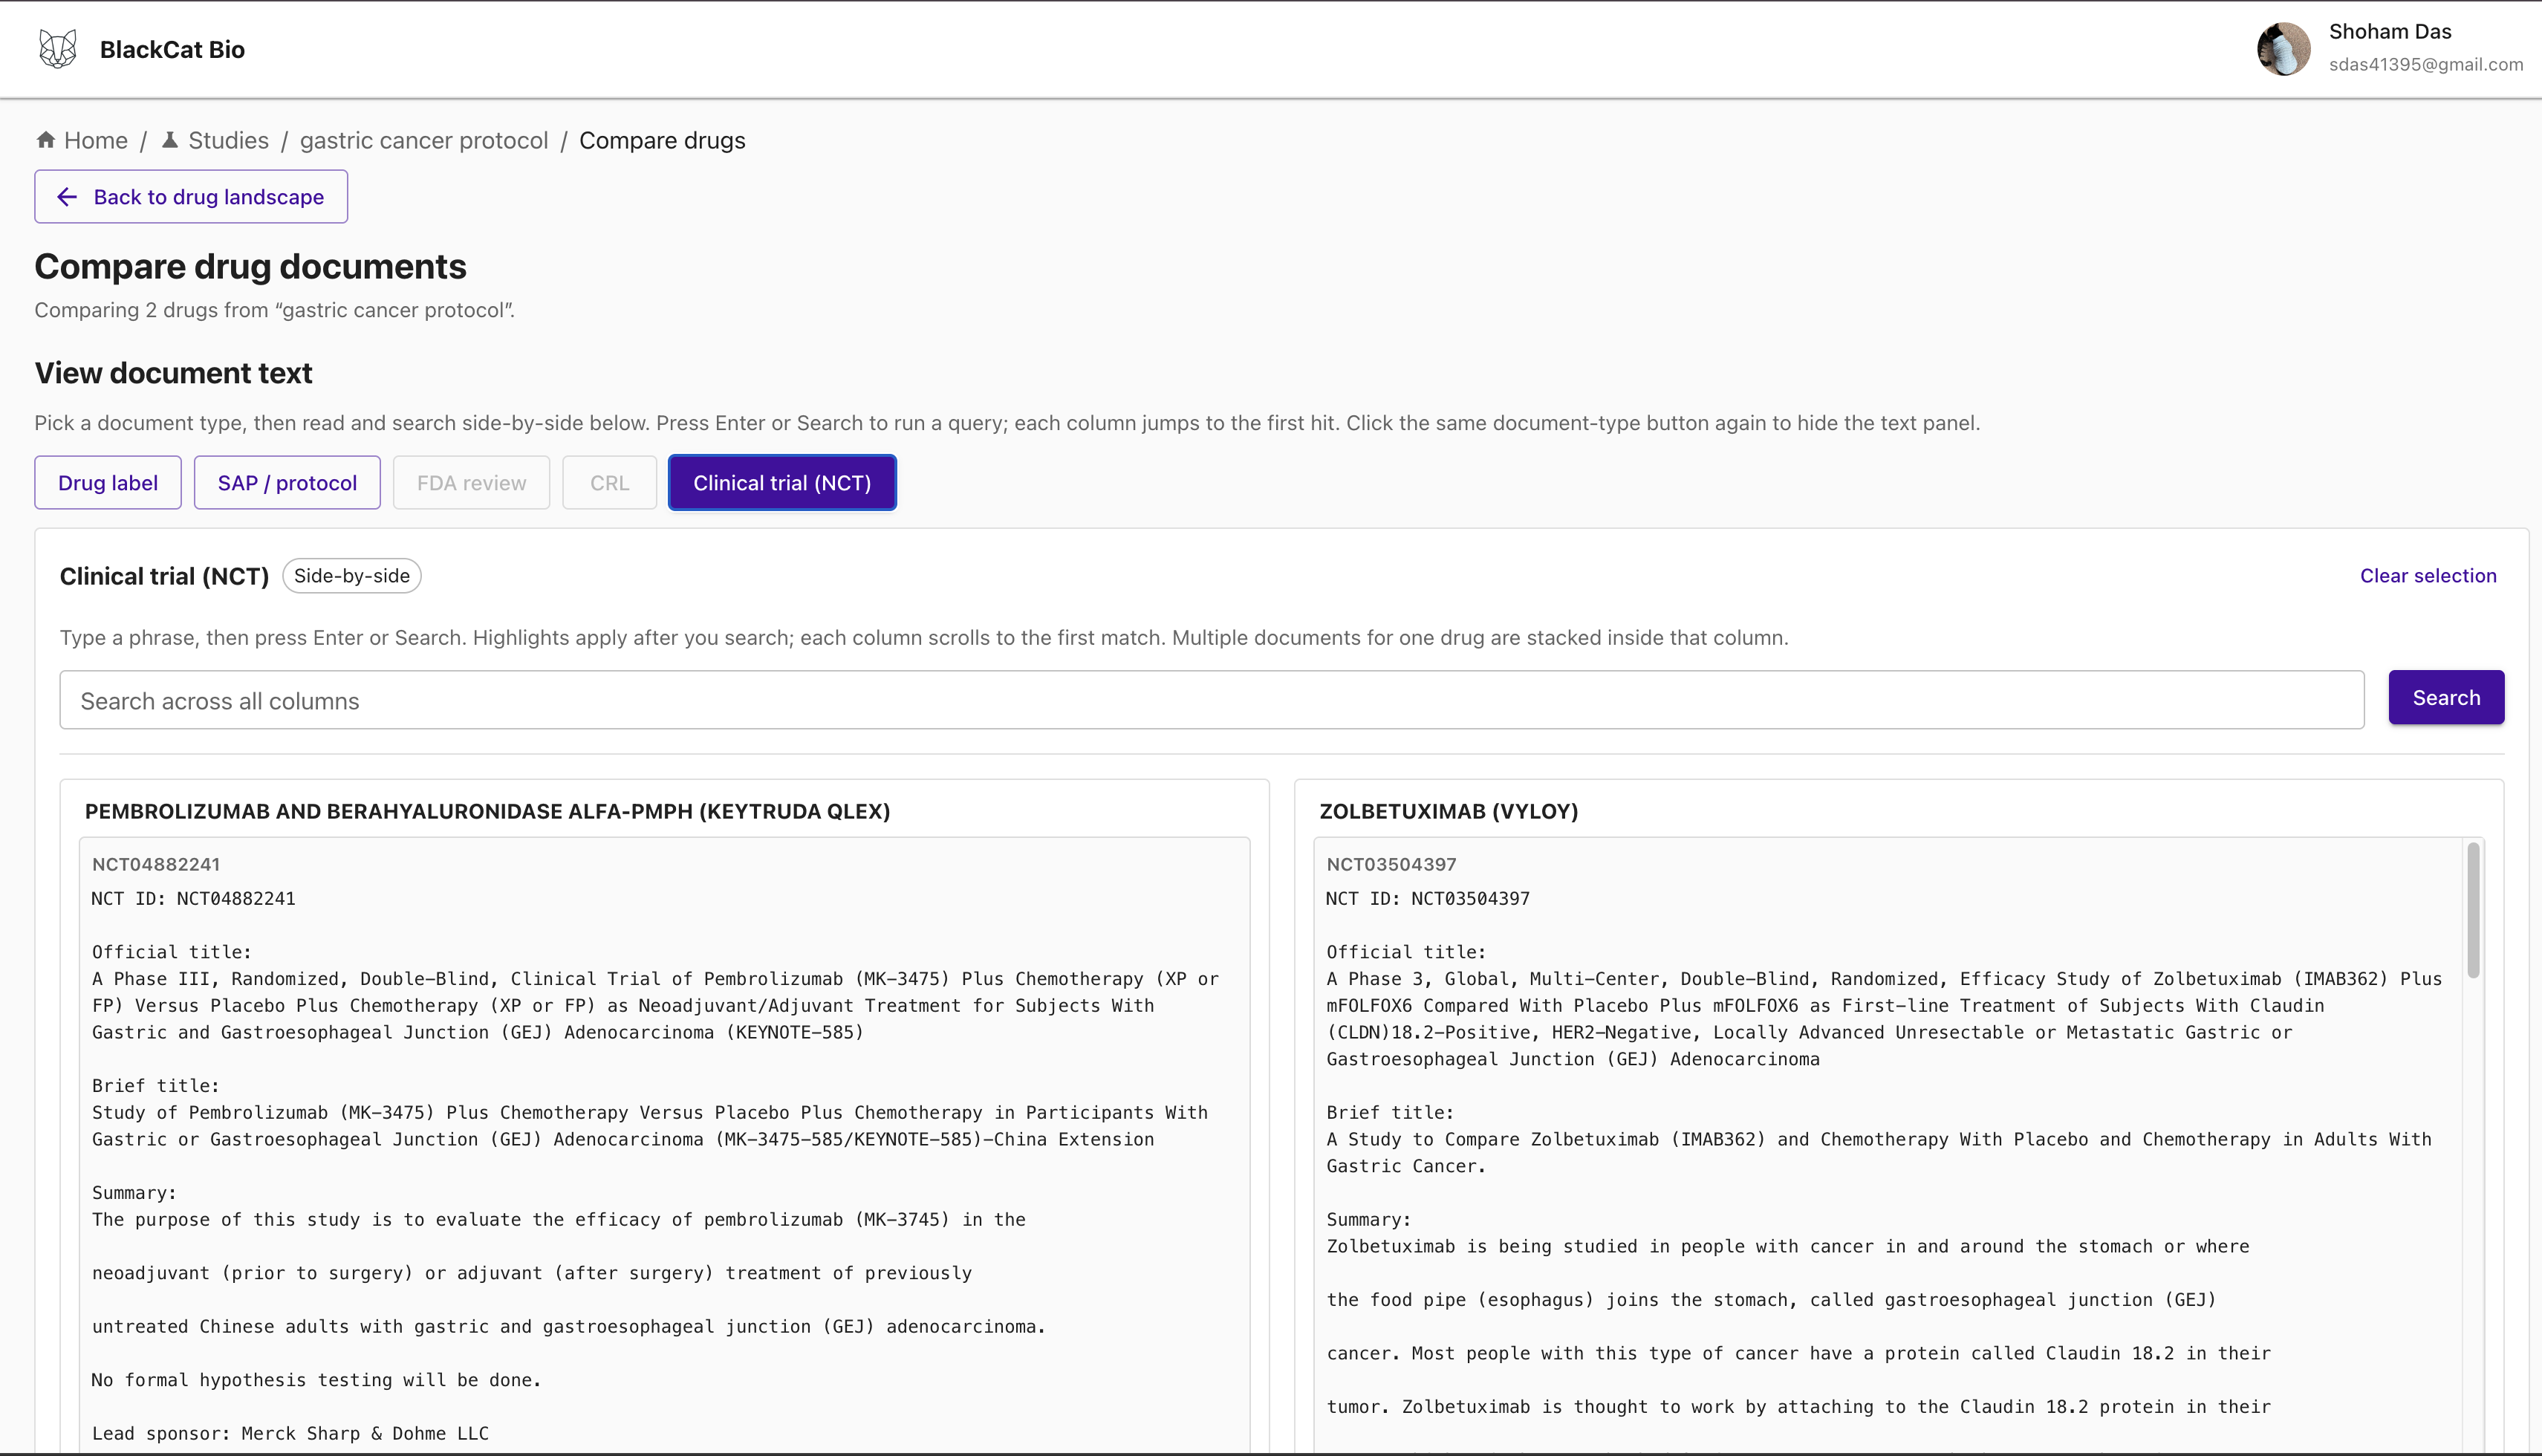2542x1456 pixels.
Task: Select the CRL document type
Action: [x=610, y=483]
